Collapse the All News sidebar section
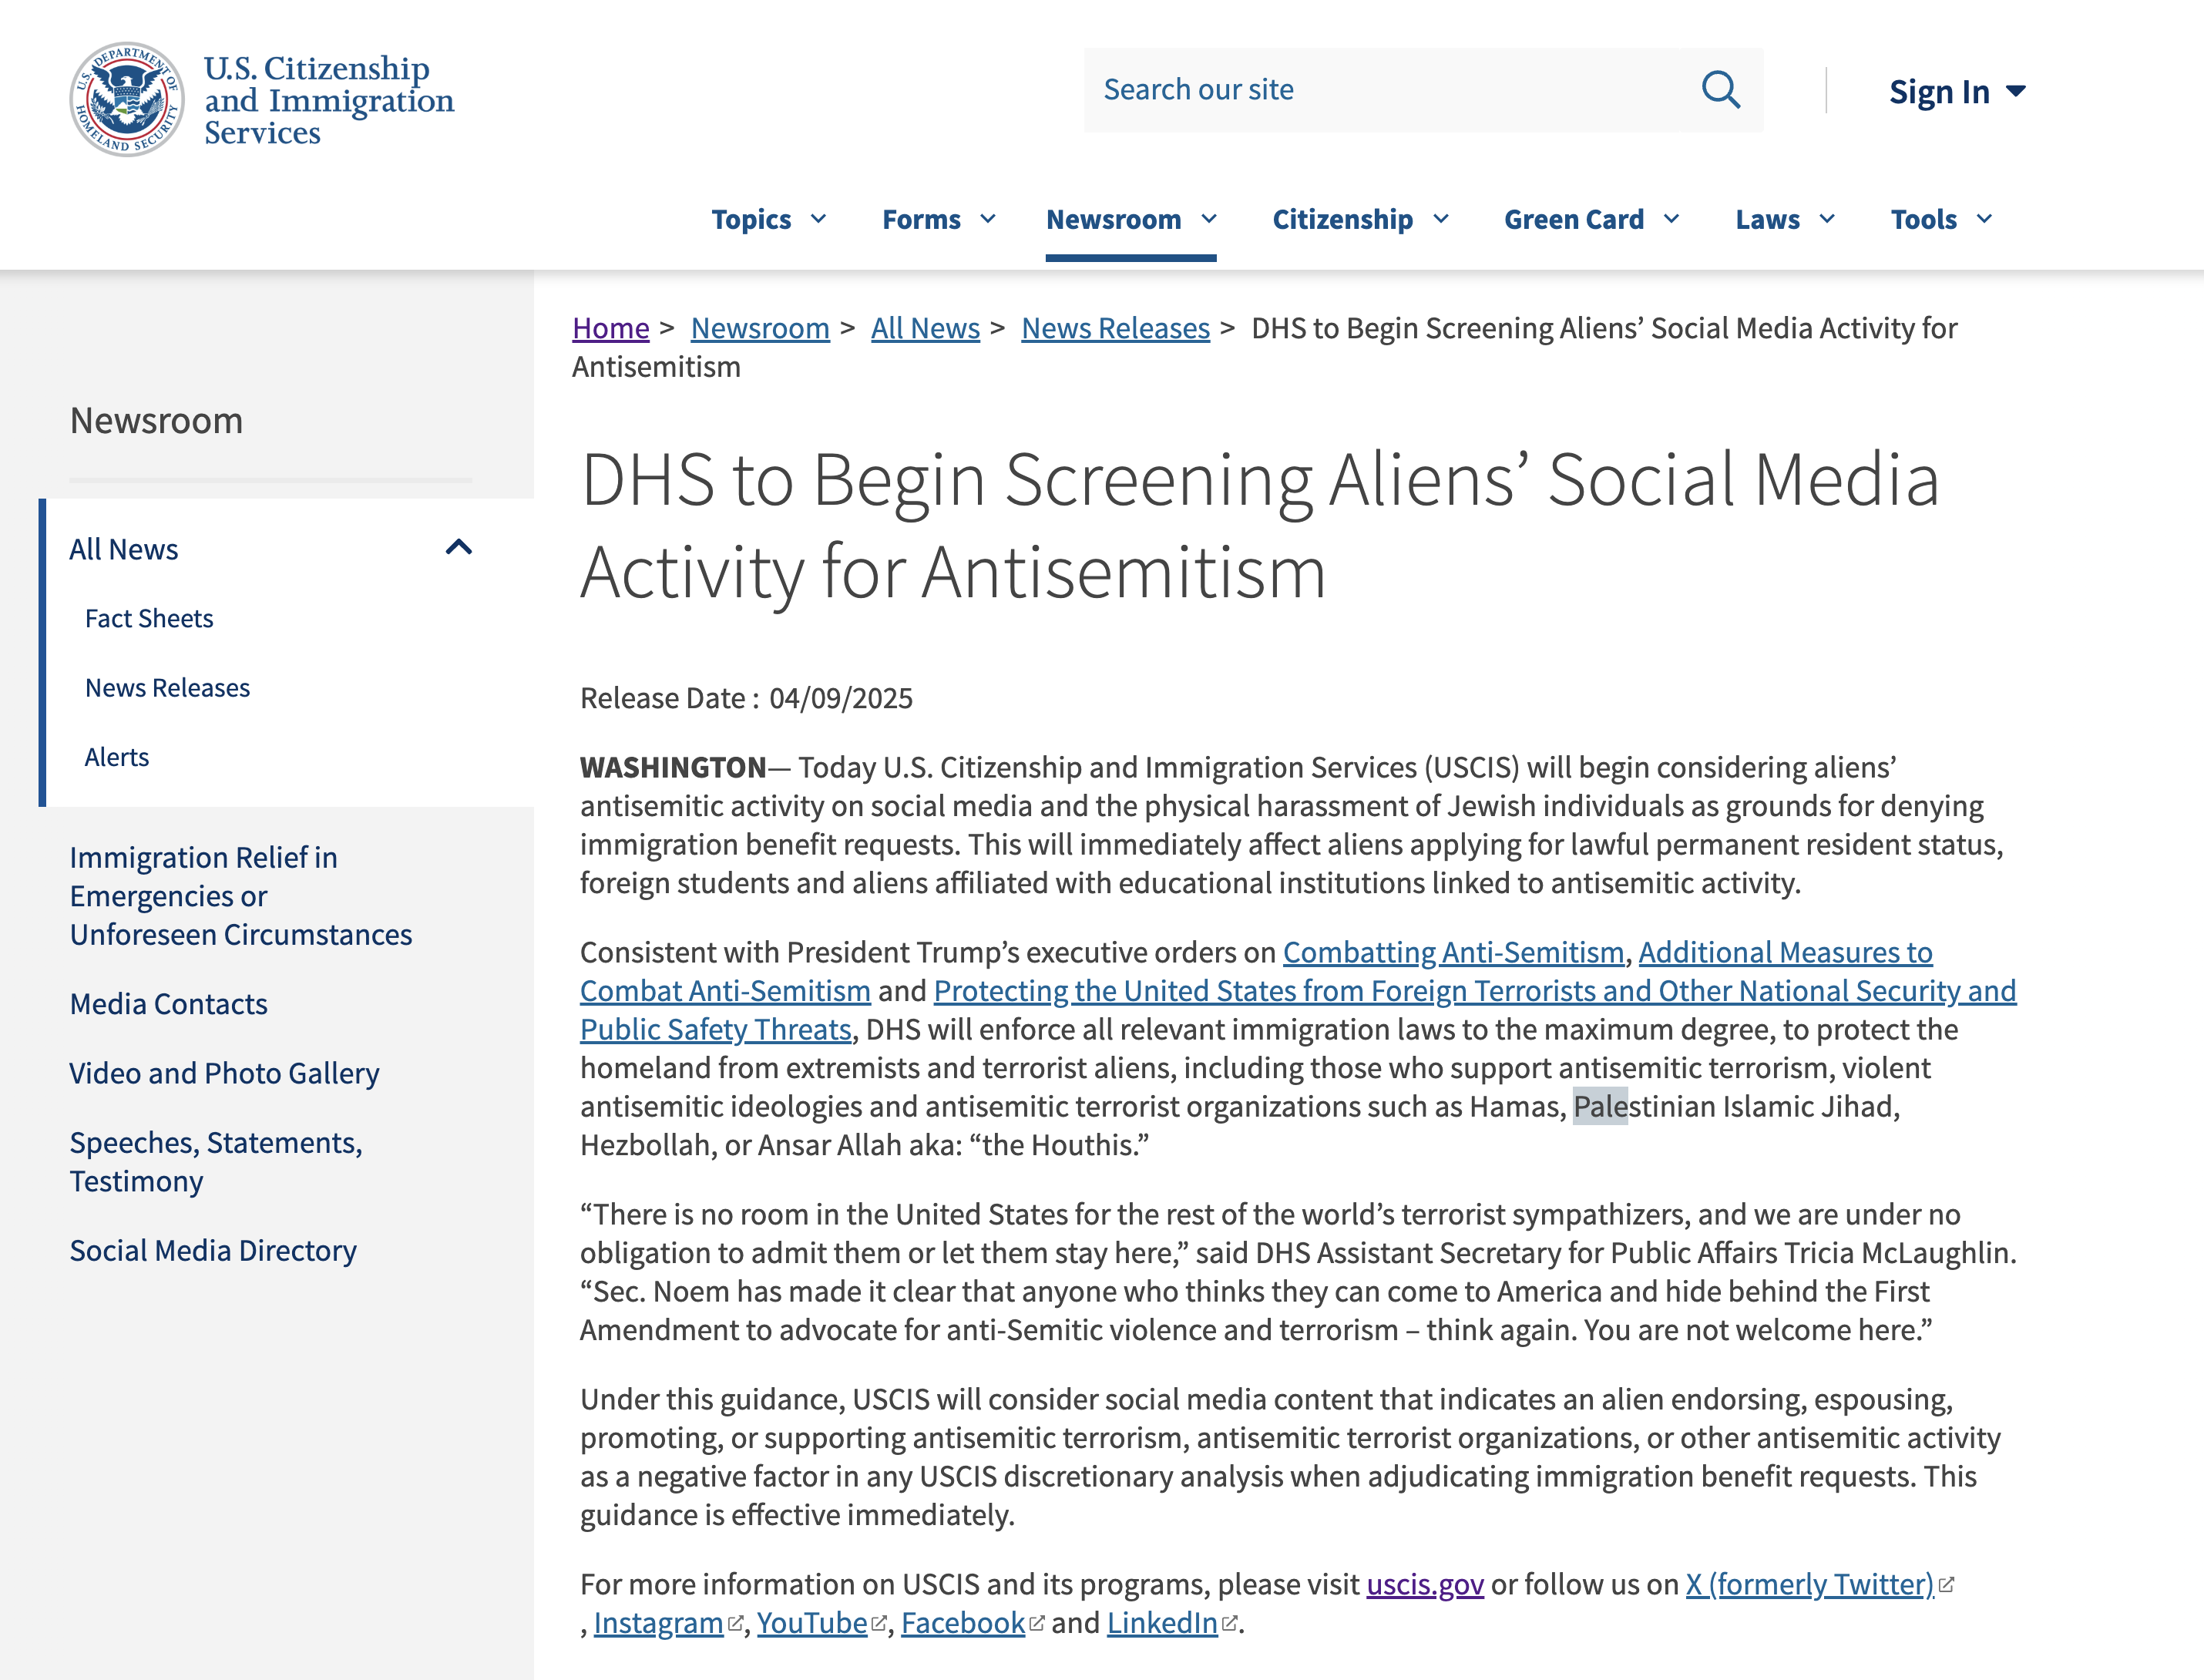The image size is (2204, 1680). pyautogui.click(x=458, y=548)
